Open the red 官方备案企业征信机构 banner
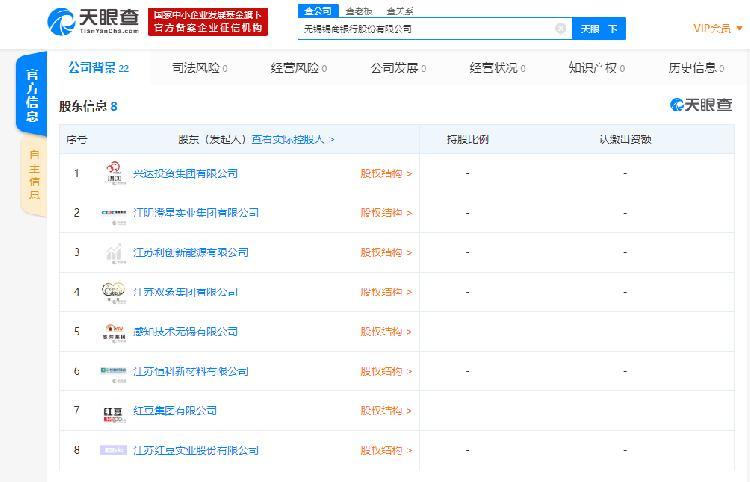The height and width of the screenshot is (482, 750). click(x=208, y=22)
